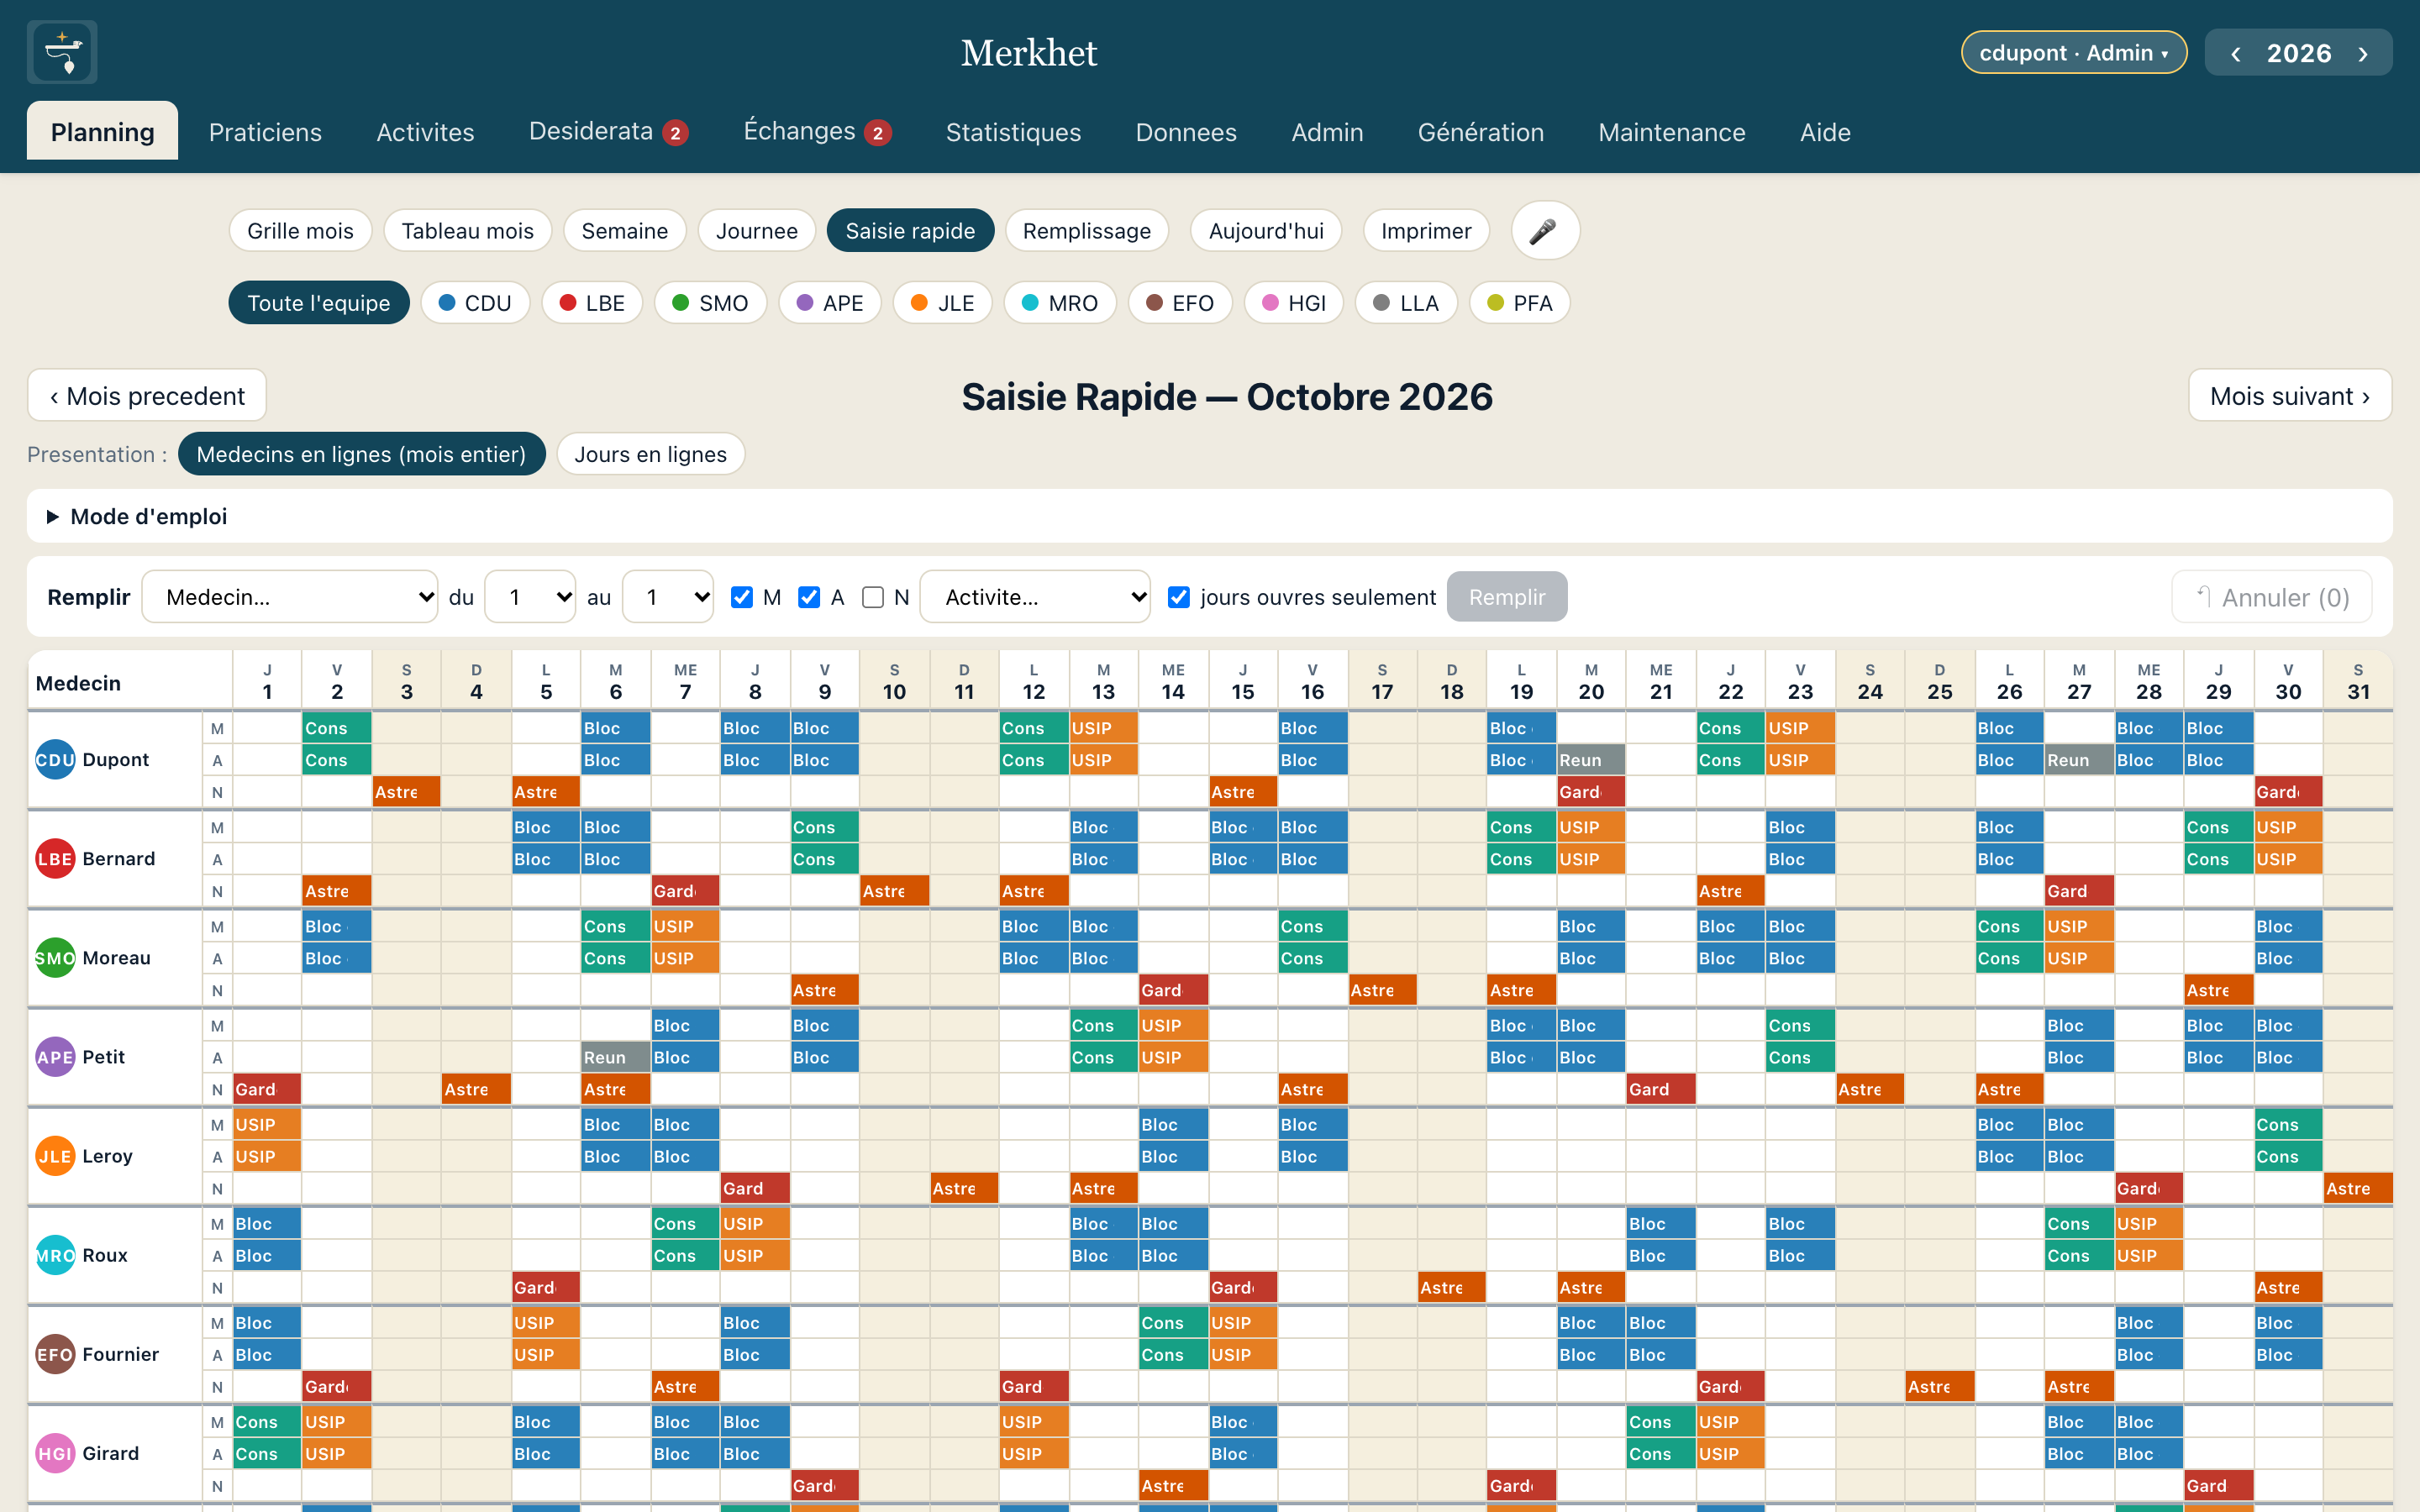Click the Imprimer button
The height and width of the screenshot is (1512, 2420).
pos(1426,231)
